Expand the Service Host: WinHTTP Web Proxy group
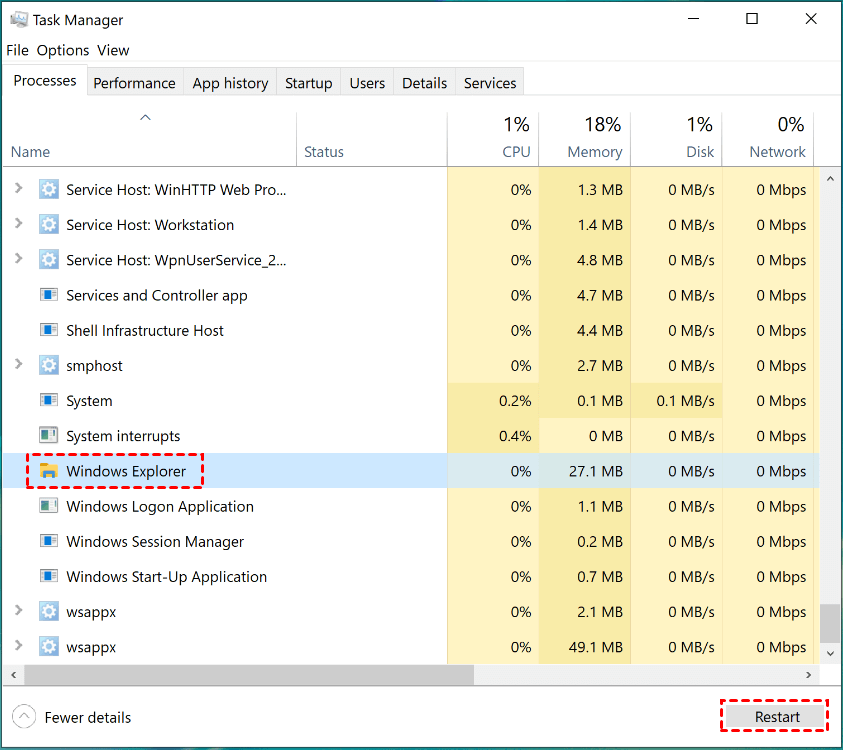843x750 pixels. (18, 189)
